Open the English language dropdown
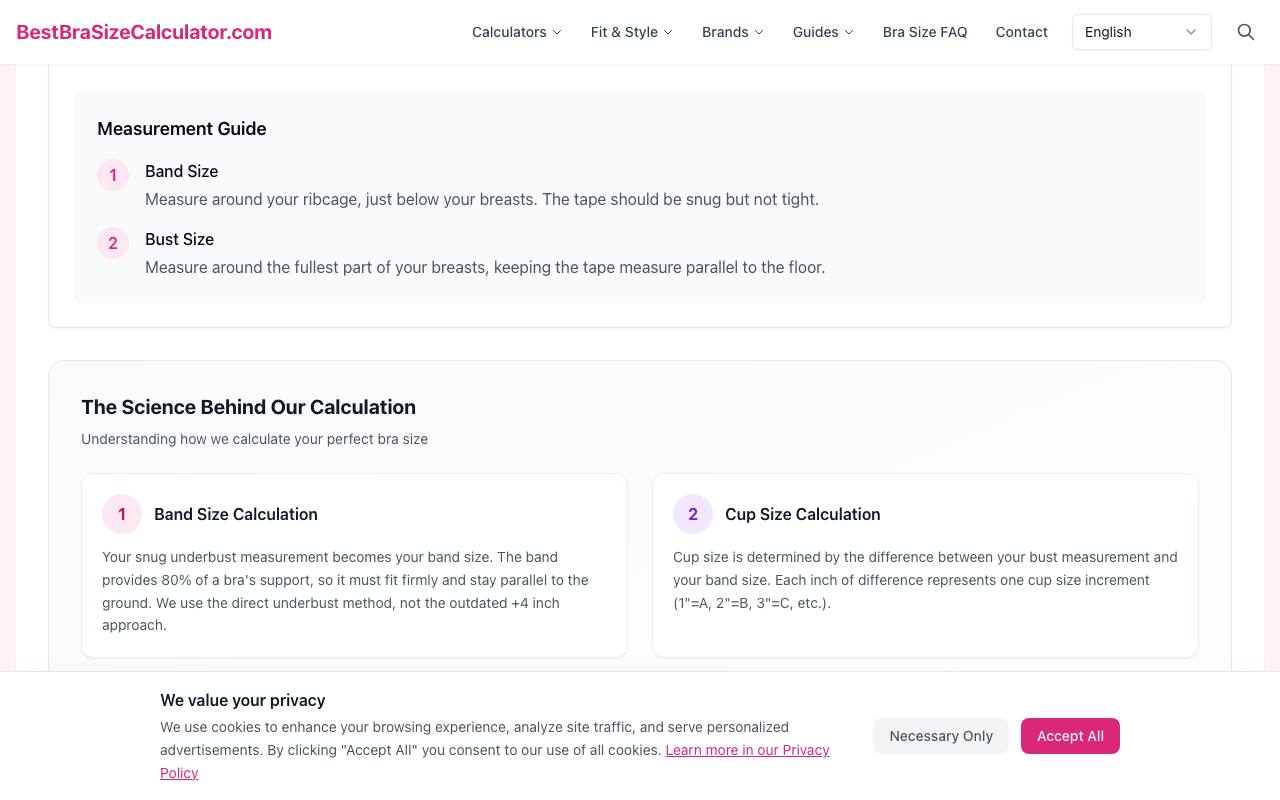Image resolution: width=1280 pixels, height=800 pixels. (1142, 32)
